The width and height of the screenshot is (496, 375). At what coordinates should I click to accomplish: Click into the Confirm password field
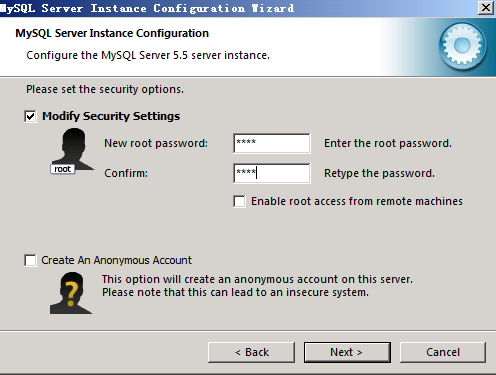click(x=272, y=173)
